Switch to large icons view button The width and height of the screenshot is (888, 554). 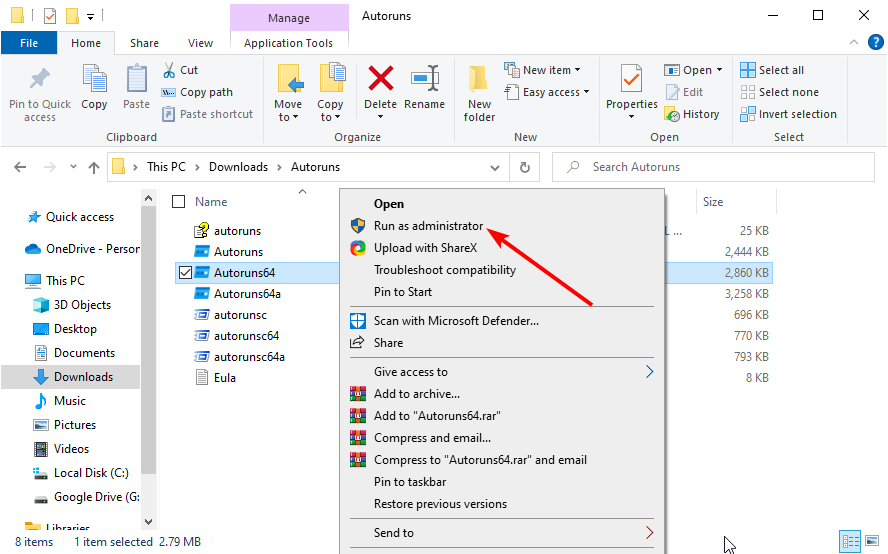point(872,540)
